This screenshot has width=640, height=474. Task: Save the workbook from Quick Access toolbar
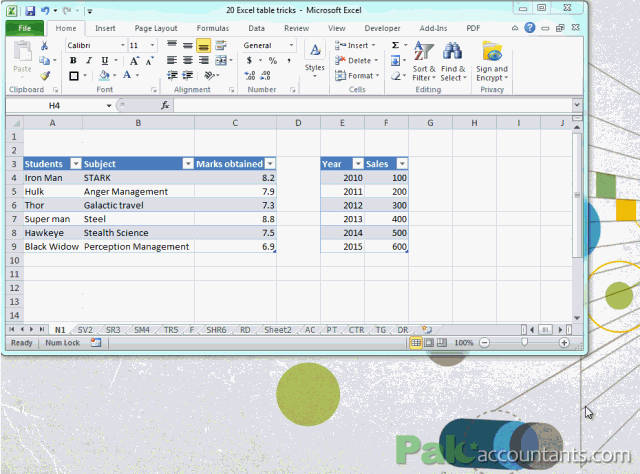30,11
